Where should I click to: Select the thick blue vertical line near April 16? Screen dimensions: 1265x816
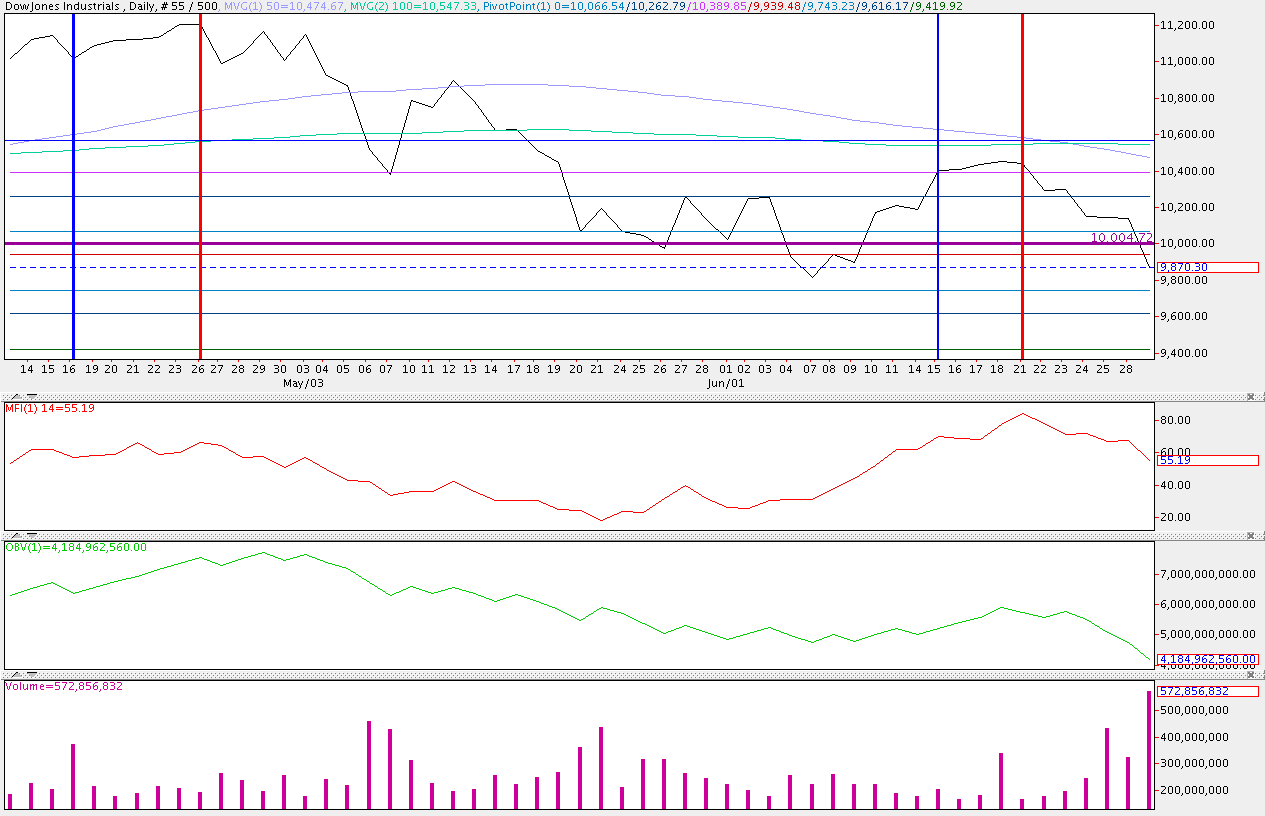pos(73,187)
